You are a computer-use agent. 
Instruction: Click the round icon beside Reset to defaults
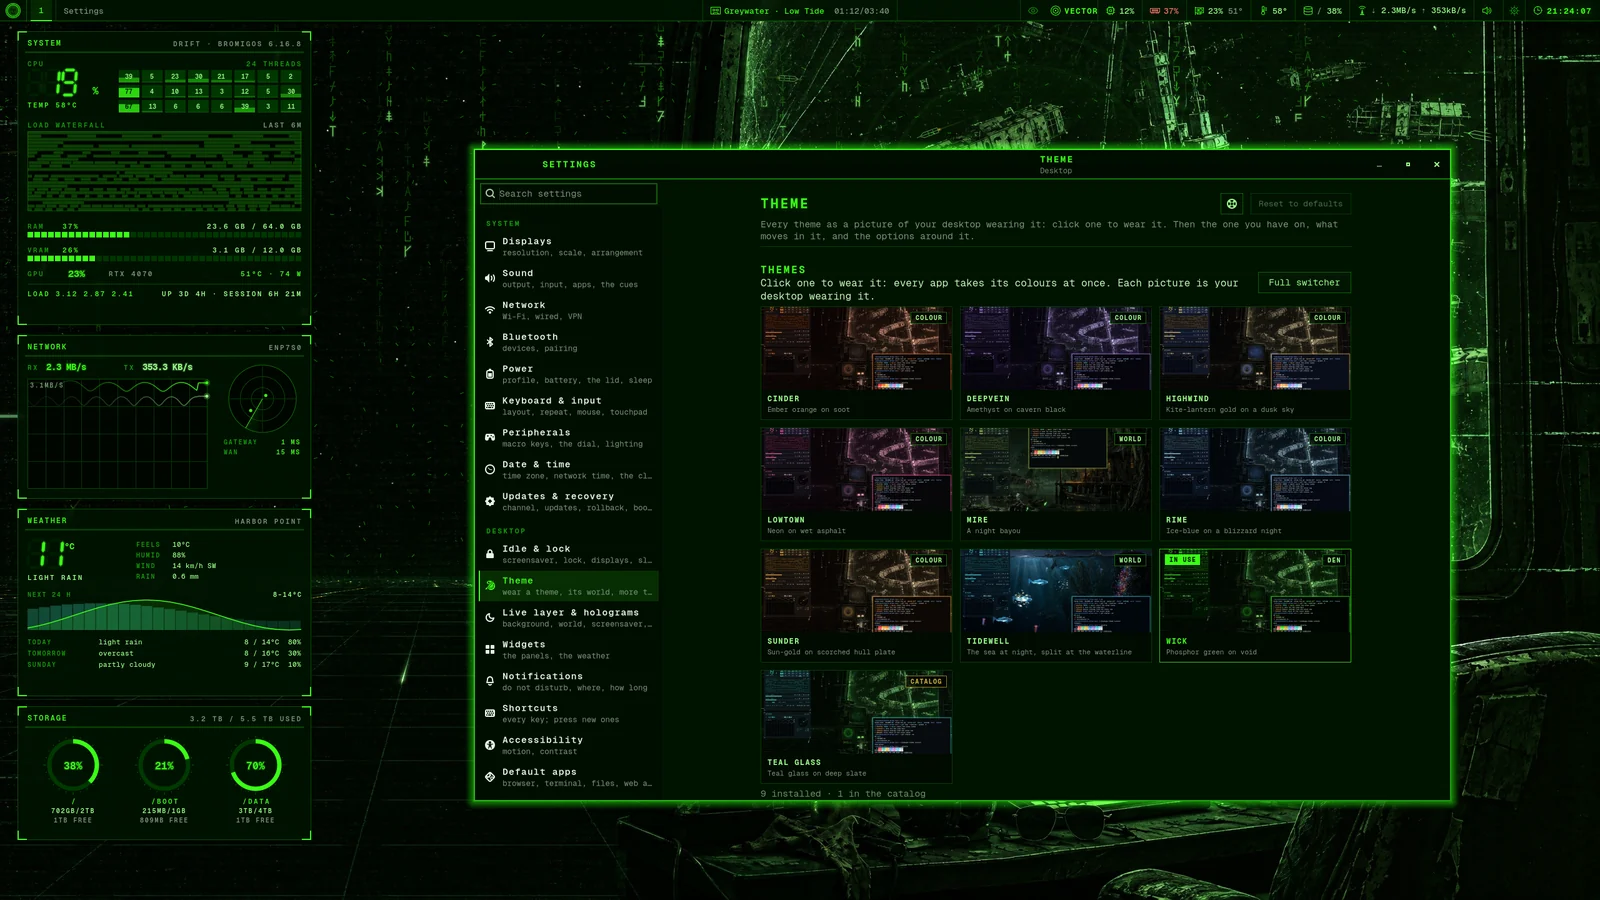1232,204
